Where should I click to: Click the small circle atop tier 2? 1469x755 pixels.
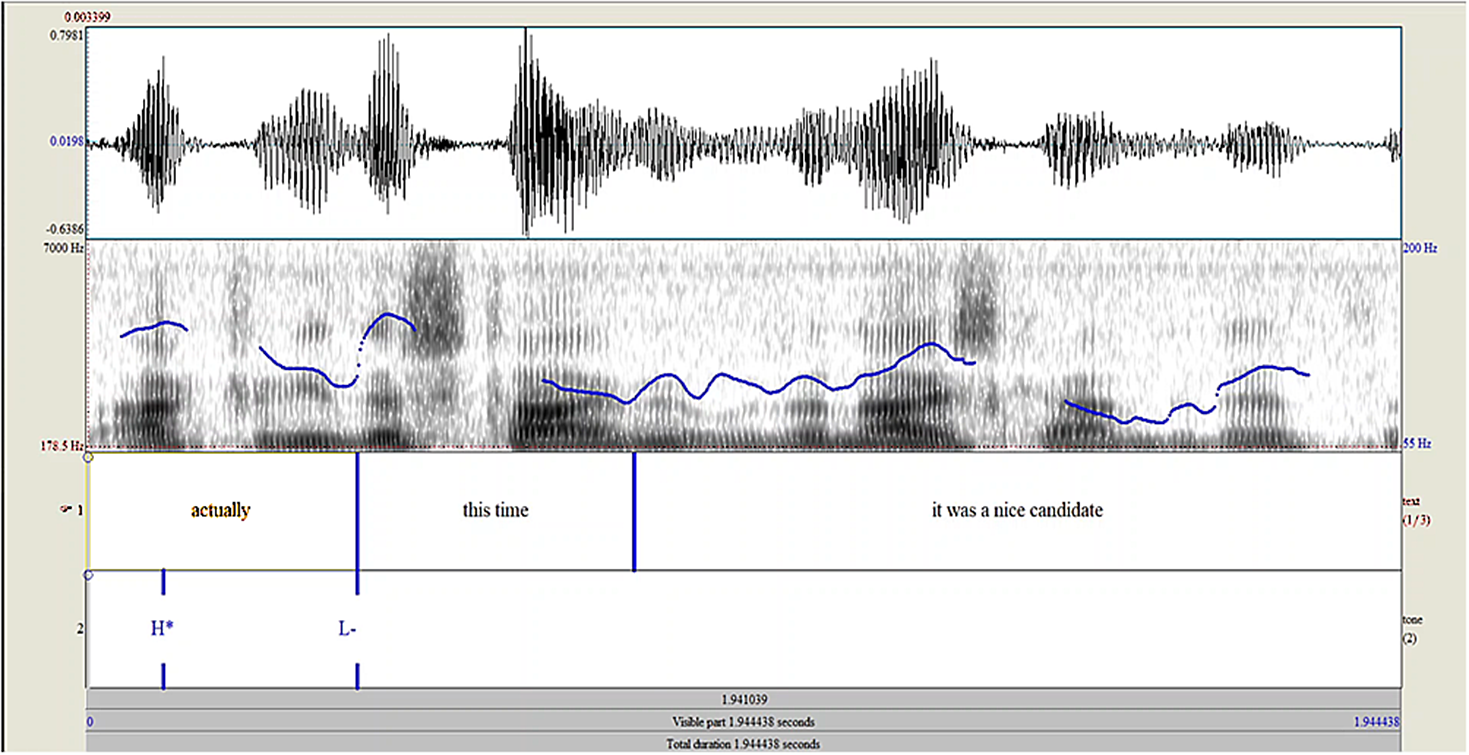click(x=89, y=575)
